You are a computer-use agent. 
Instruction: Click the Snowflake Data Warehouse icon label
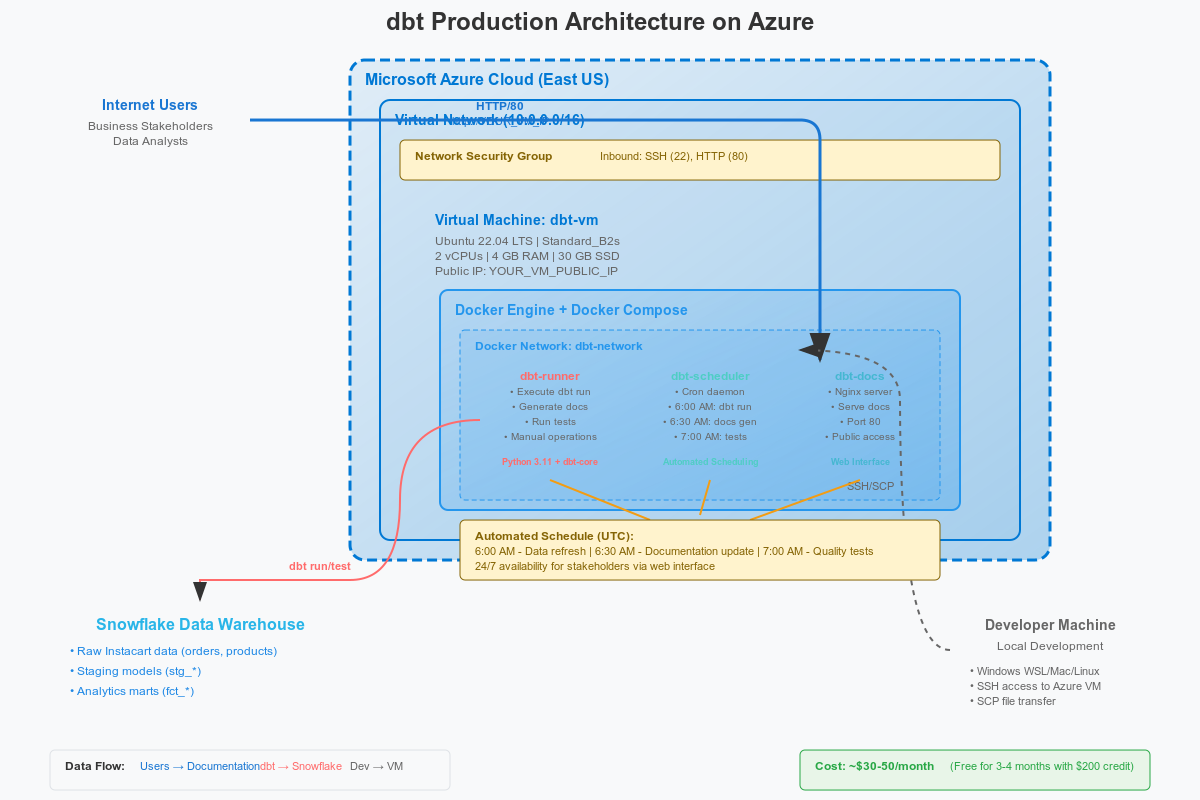coord(200,624)
